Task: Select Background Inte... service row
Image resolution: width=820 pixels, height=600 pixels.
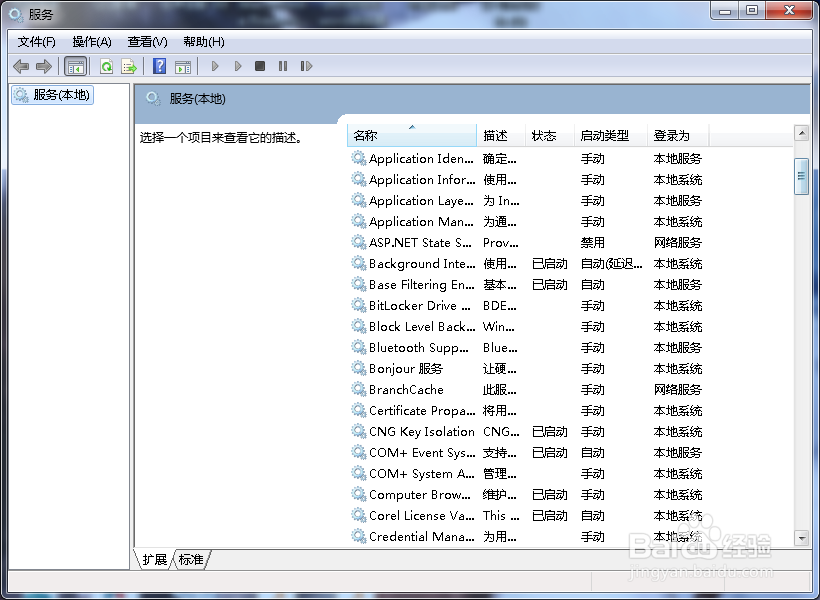Action: 527,264
